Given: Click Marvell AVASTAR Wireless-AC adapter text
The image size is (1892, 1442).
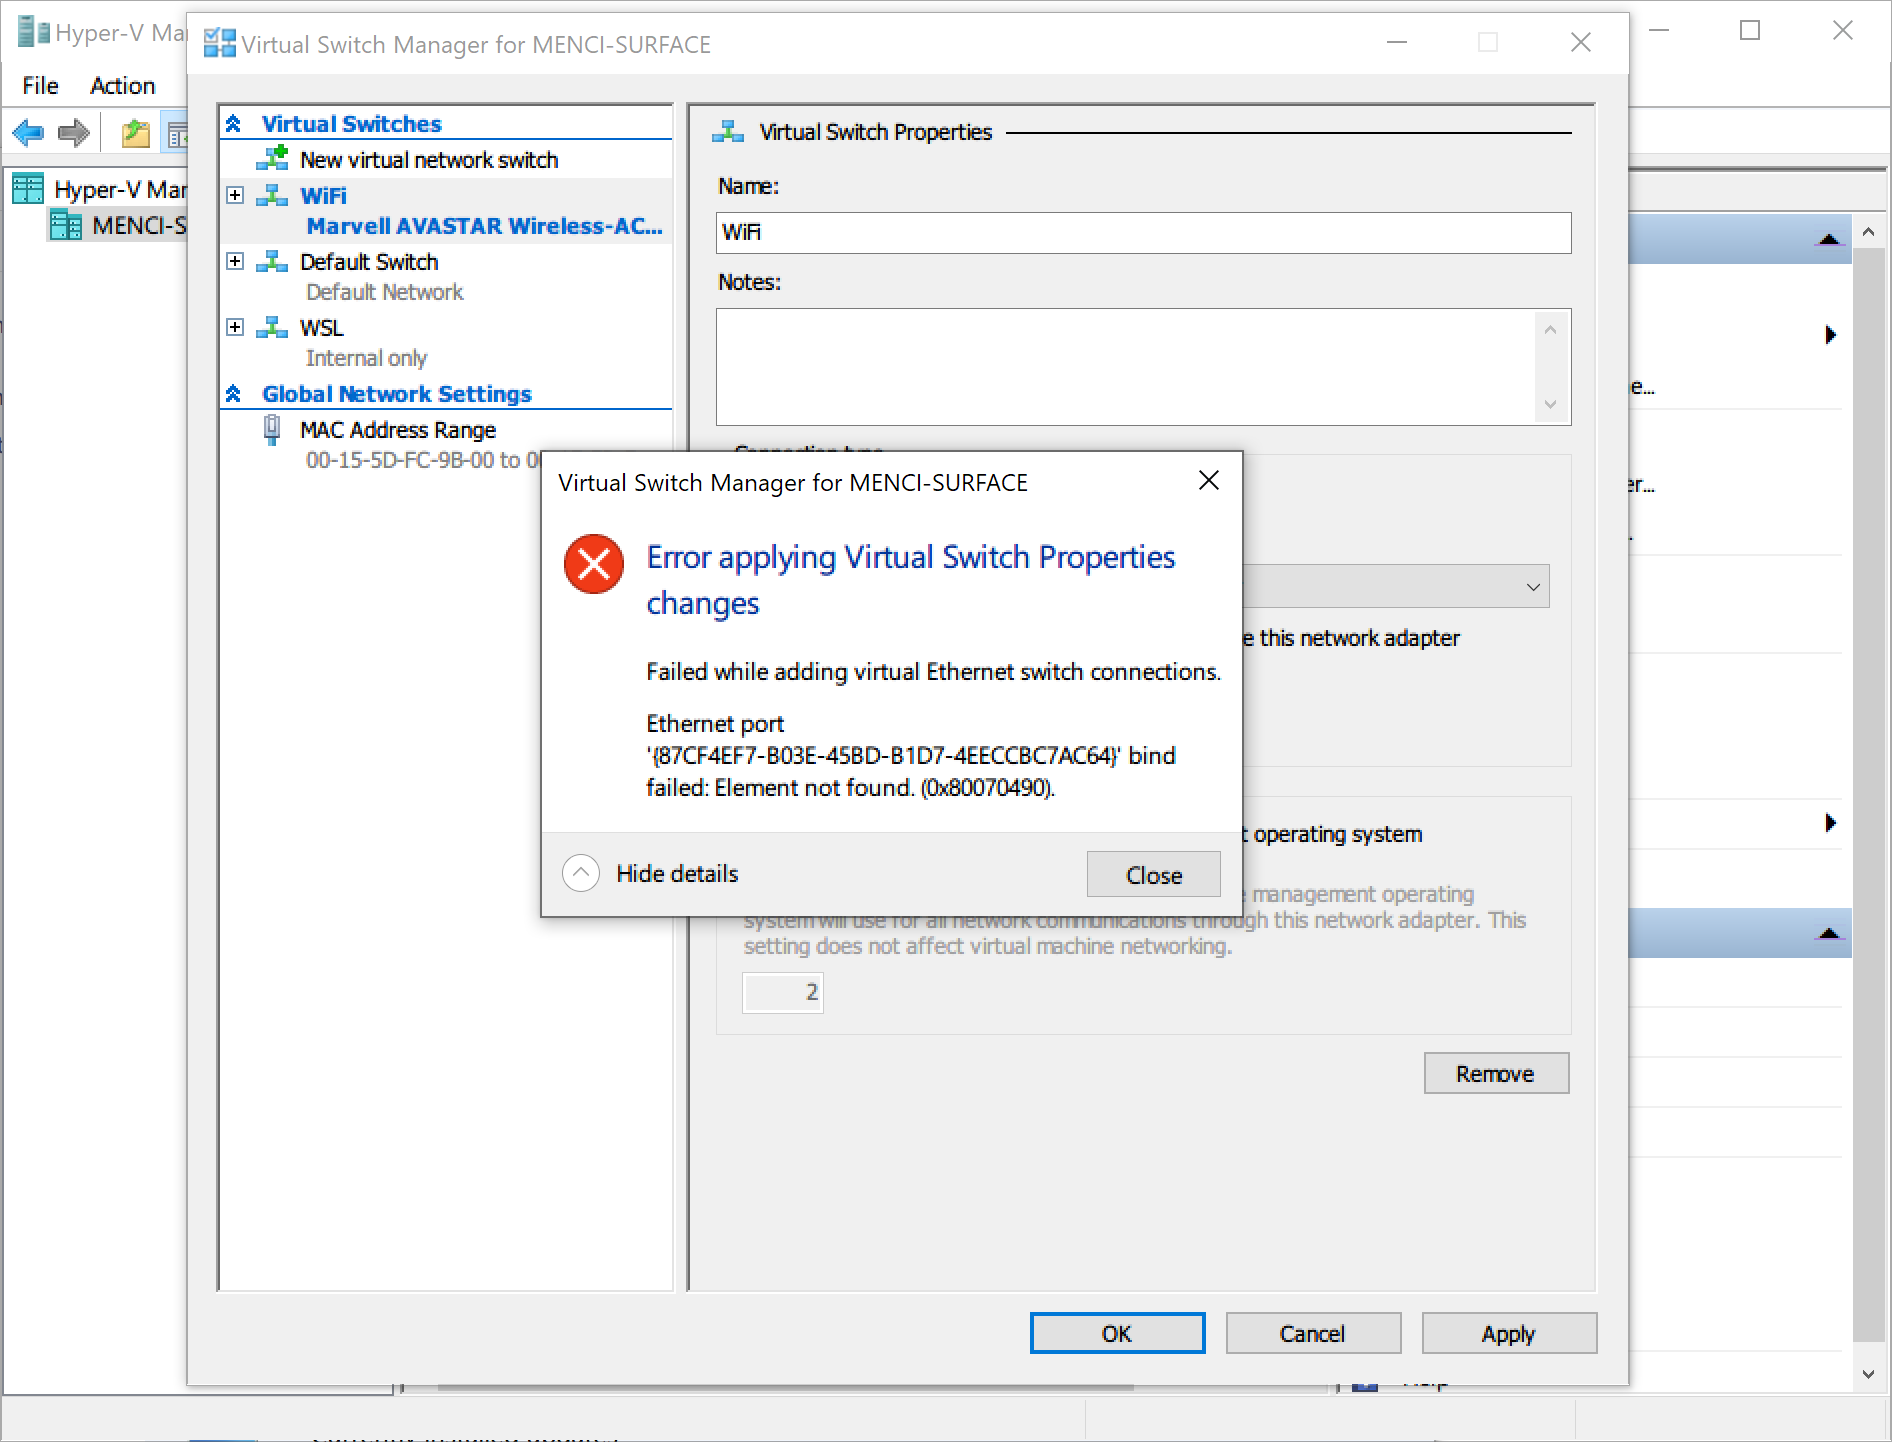Looking at the screenshot, I should 484,226.
